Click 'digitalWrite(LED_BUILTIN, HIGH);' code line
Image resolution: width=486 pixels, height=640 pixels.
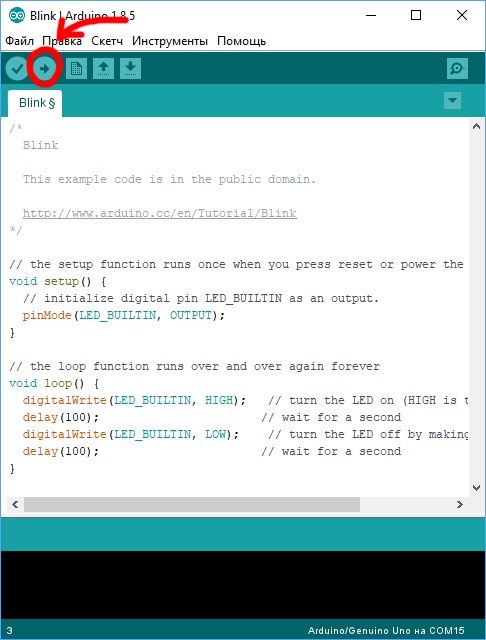(x=134, y=400)
